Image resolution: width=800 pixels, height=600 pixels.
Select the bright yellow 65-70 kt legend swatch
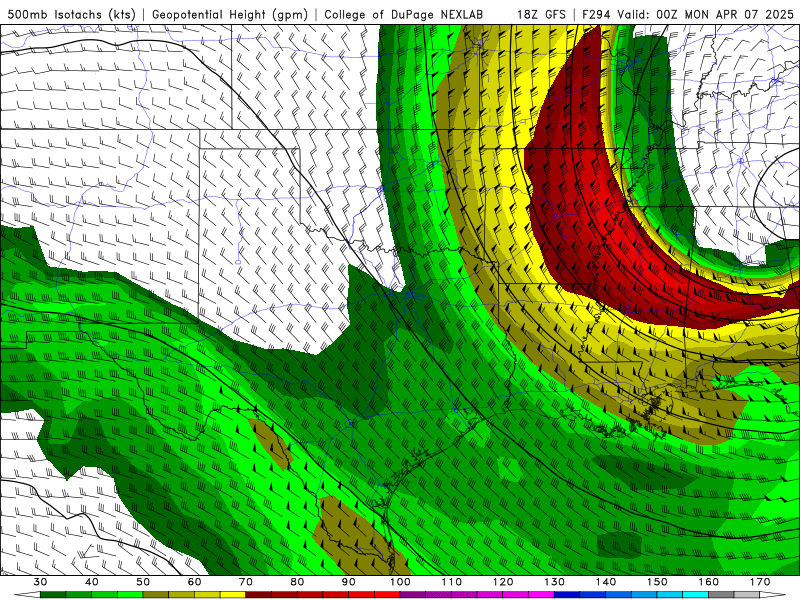(x=233, y=595)
